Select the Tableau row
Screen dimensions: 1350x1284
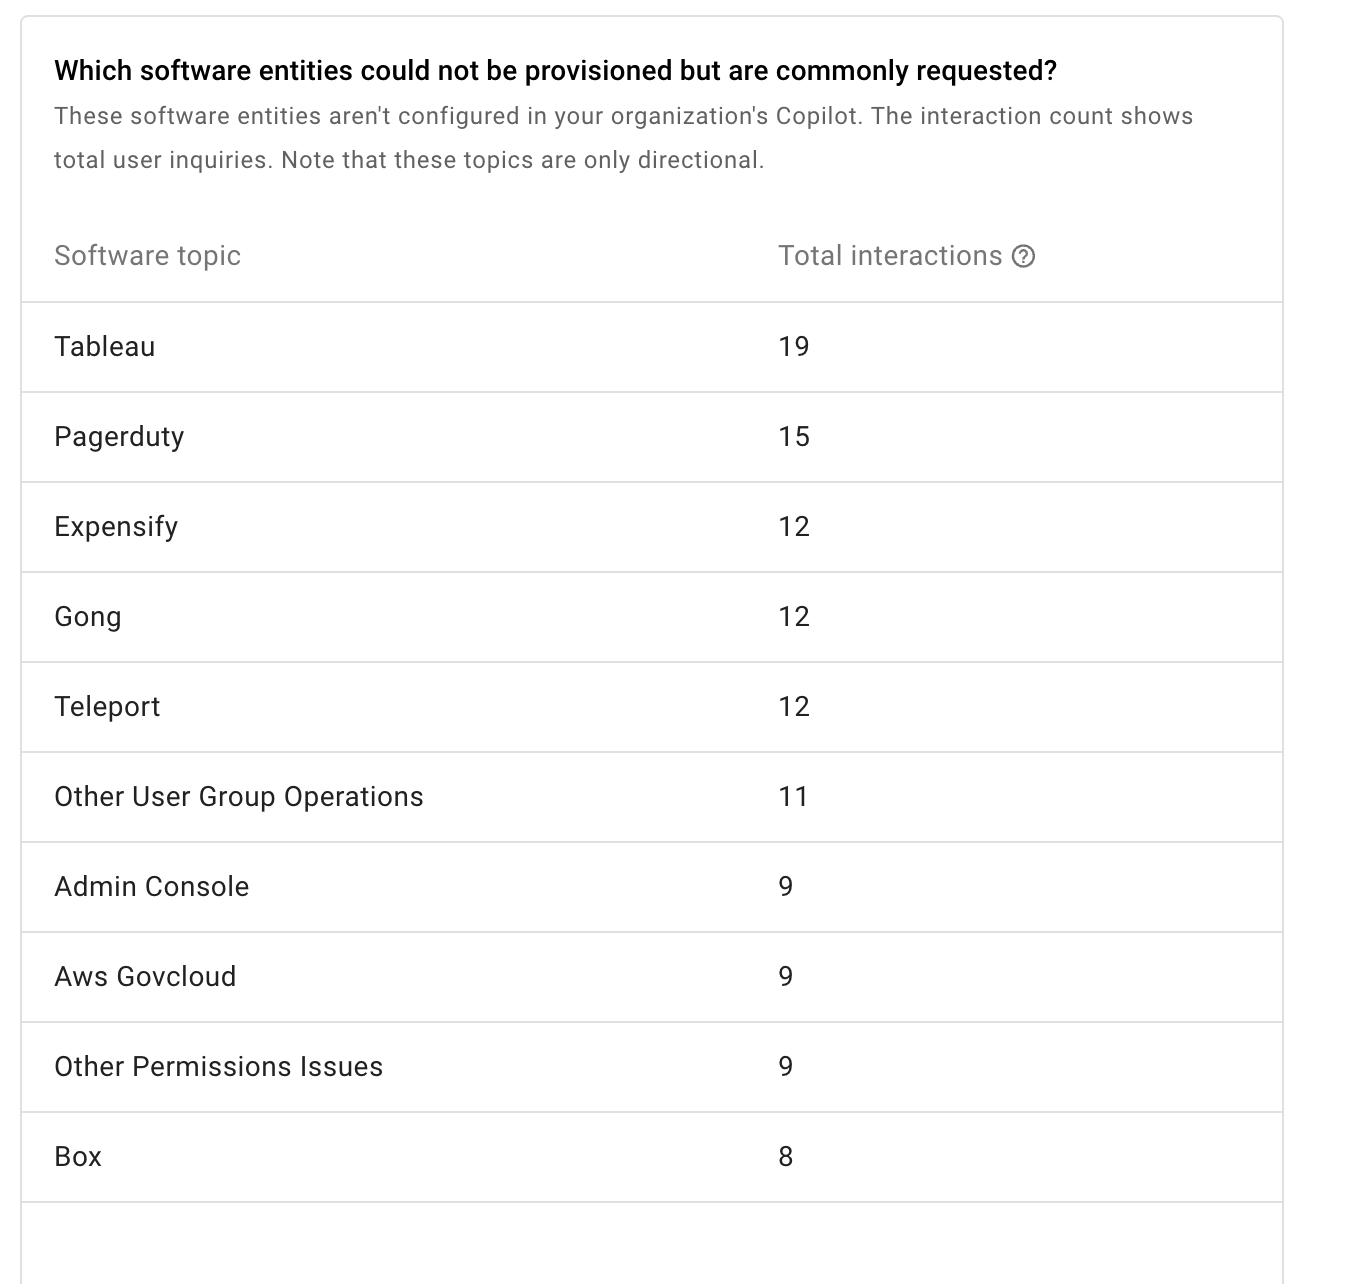point(652,347)
